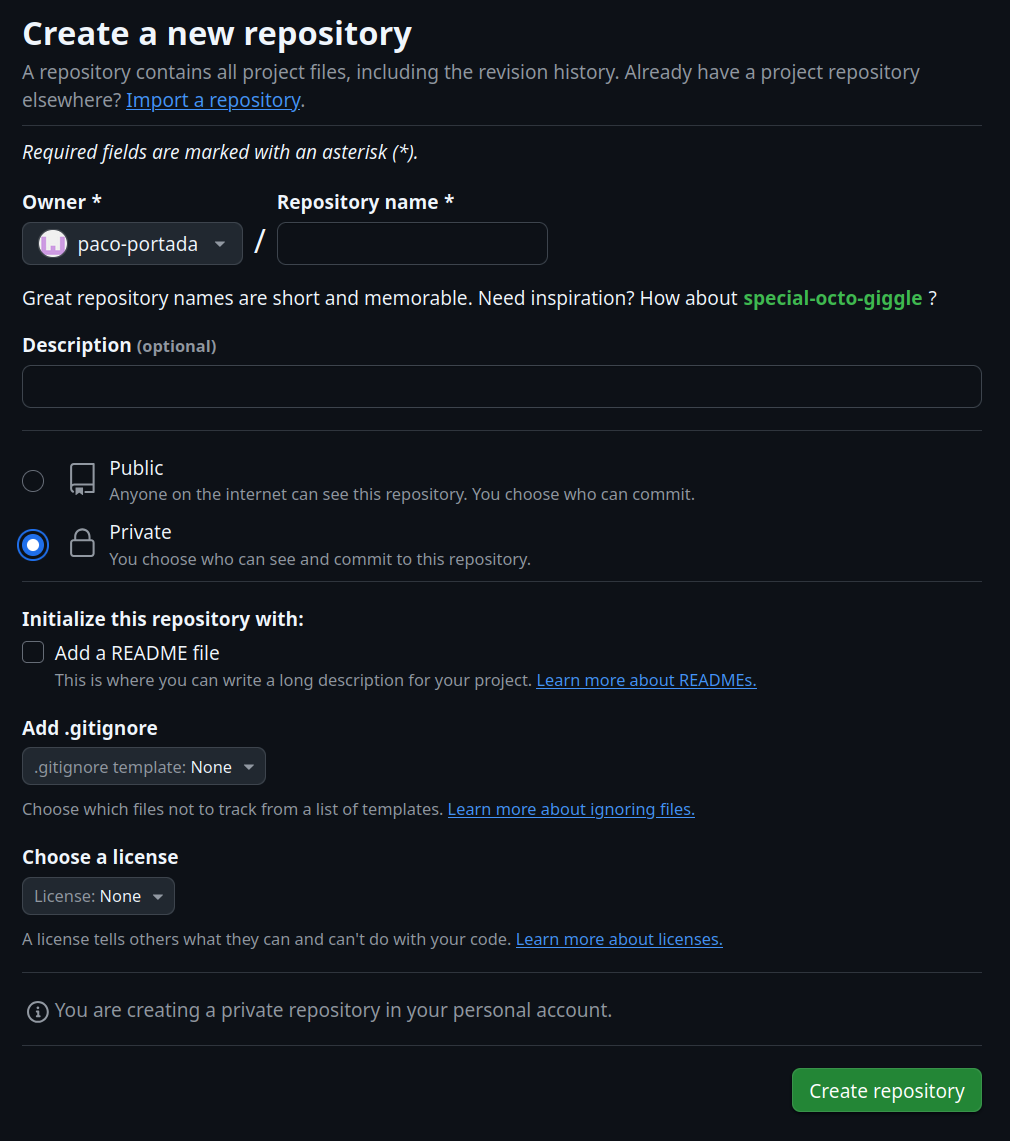1010x1141 pixels.
Task: Click the Private option label text
Action: pyautogui.click(x=140, y=532)
